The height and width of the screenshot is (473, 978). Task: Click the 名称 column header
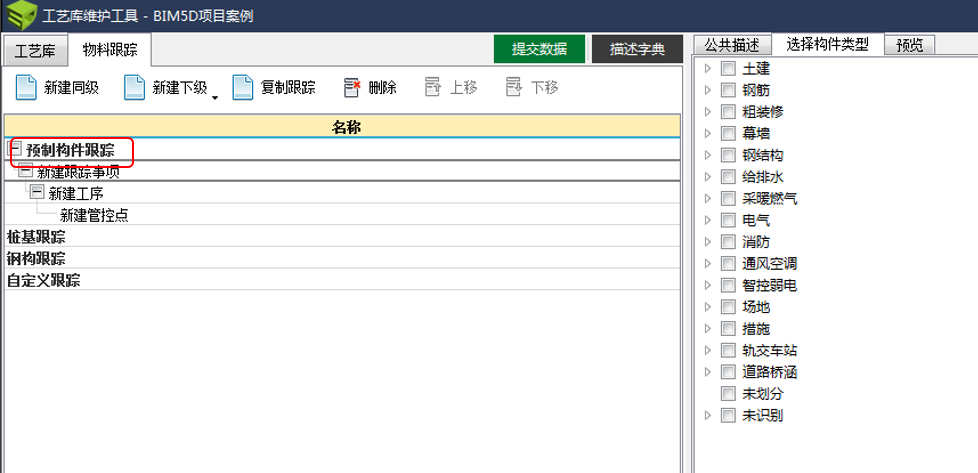[342, 127]
